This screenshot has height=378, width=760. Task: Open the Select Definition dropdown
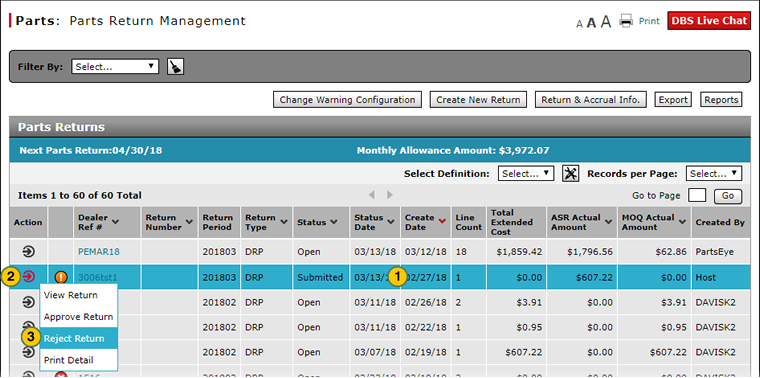(x=526, y=173)
